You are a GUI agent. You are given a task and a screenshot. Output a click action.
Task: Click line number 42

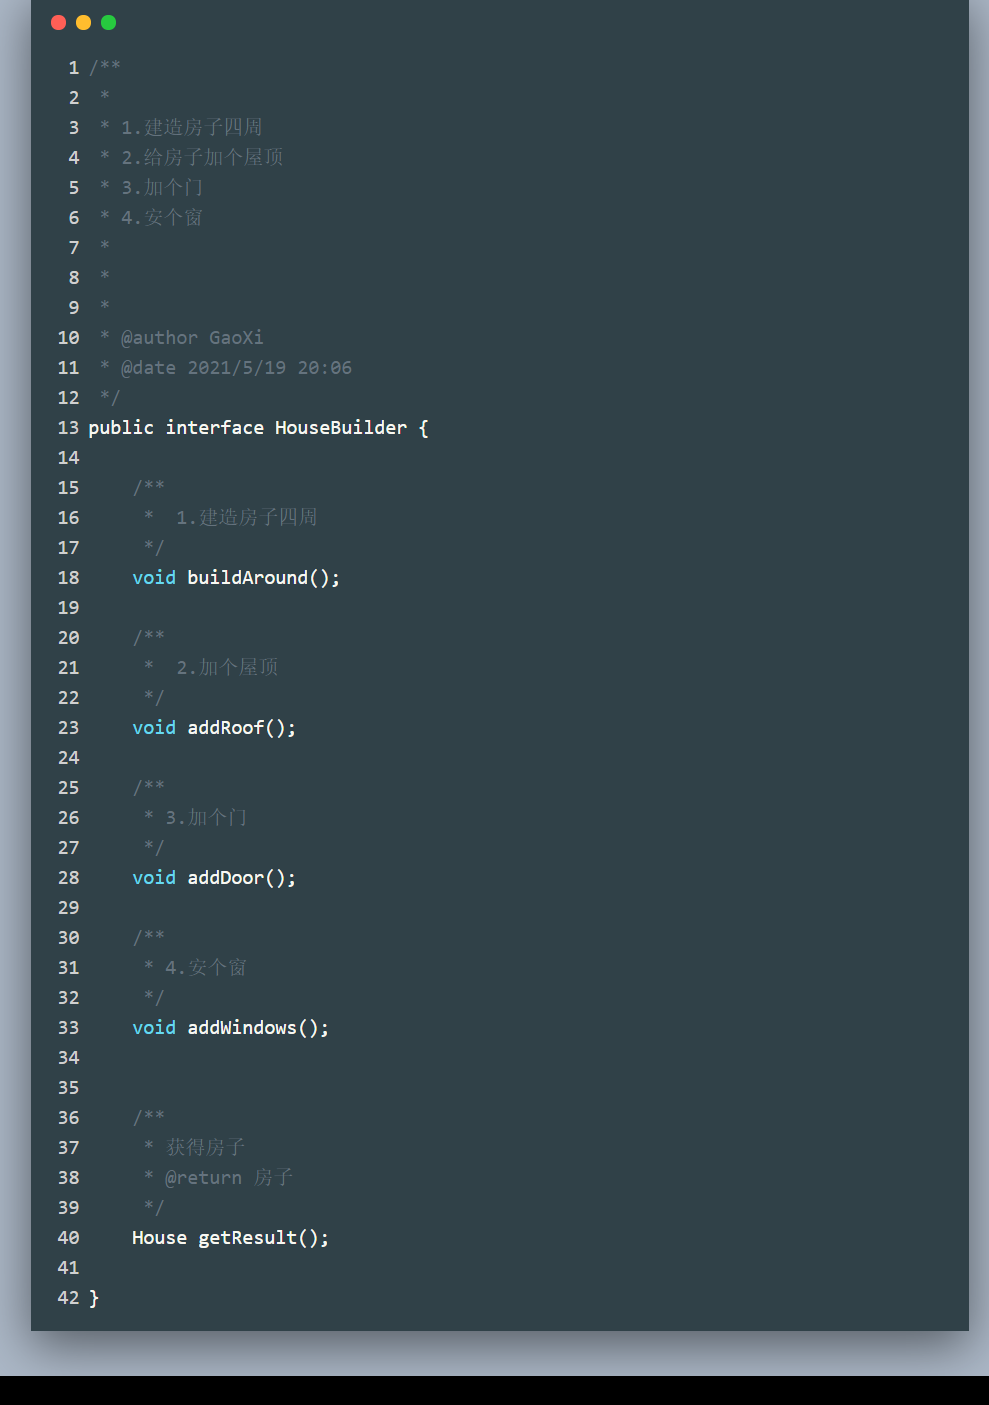pos(68,1298)
